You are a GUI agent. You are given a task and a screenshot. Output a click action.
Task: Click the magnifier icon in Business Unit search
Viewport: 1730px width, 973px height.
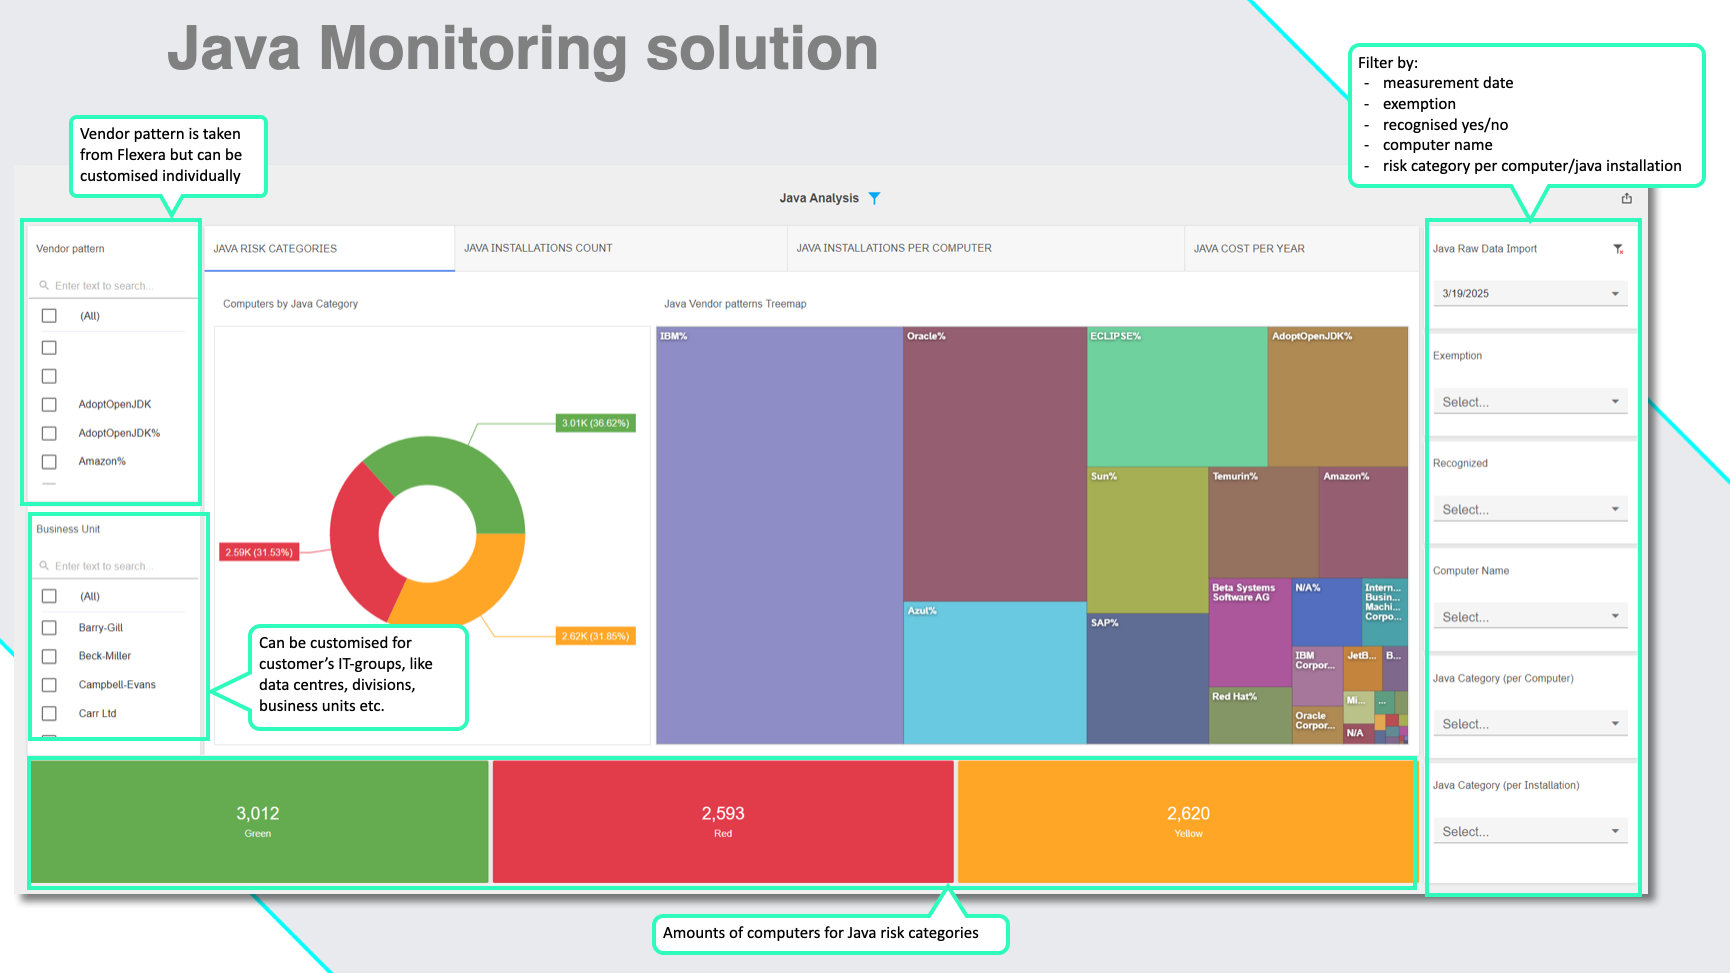click(44, 566)
